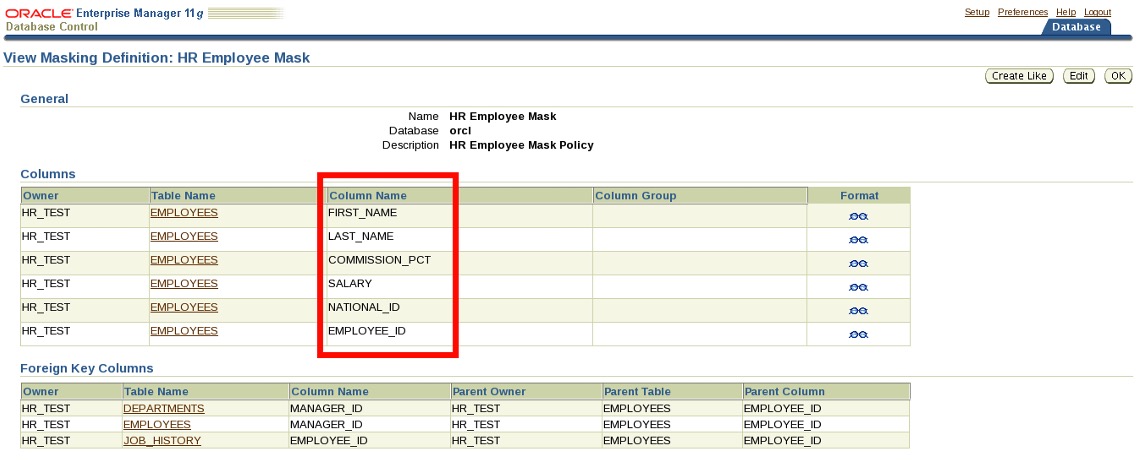Open the format glasses icon for LAST_NAME

tap(859, 240)
